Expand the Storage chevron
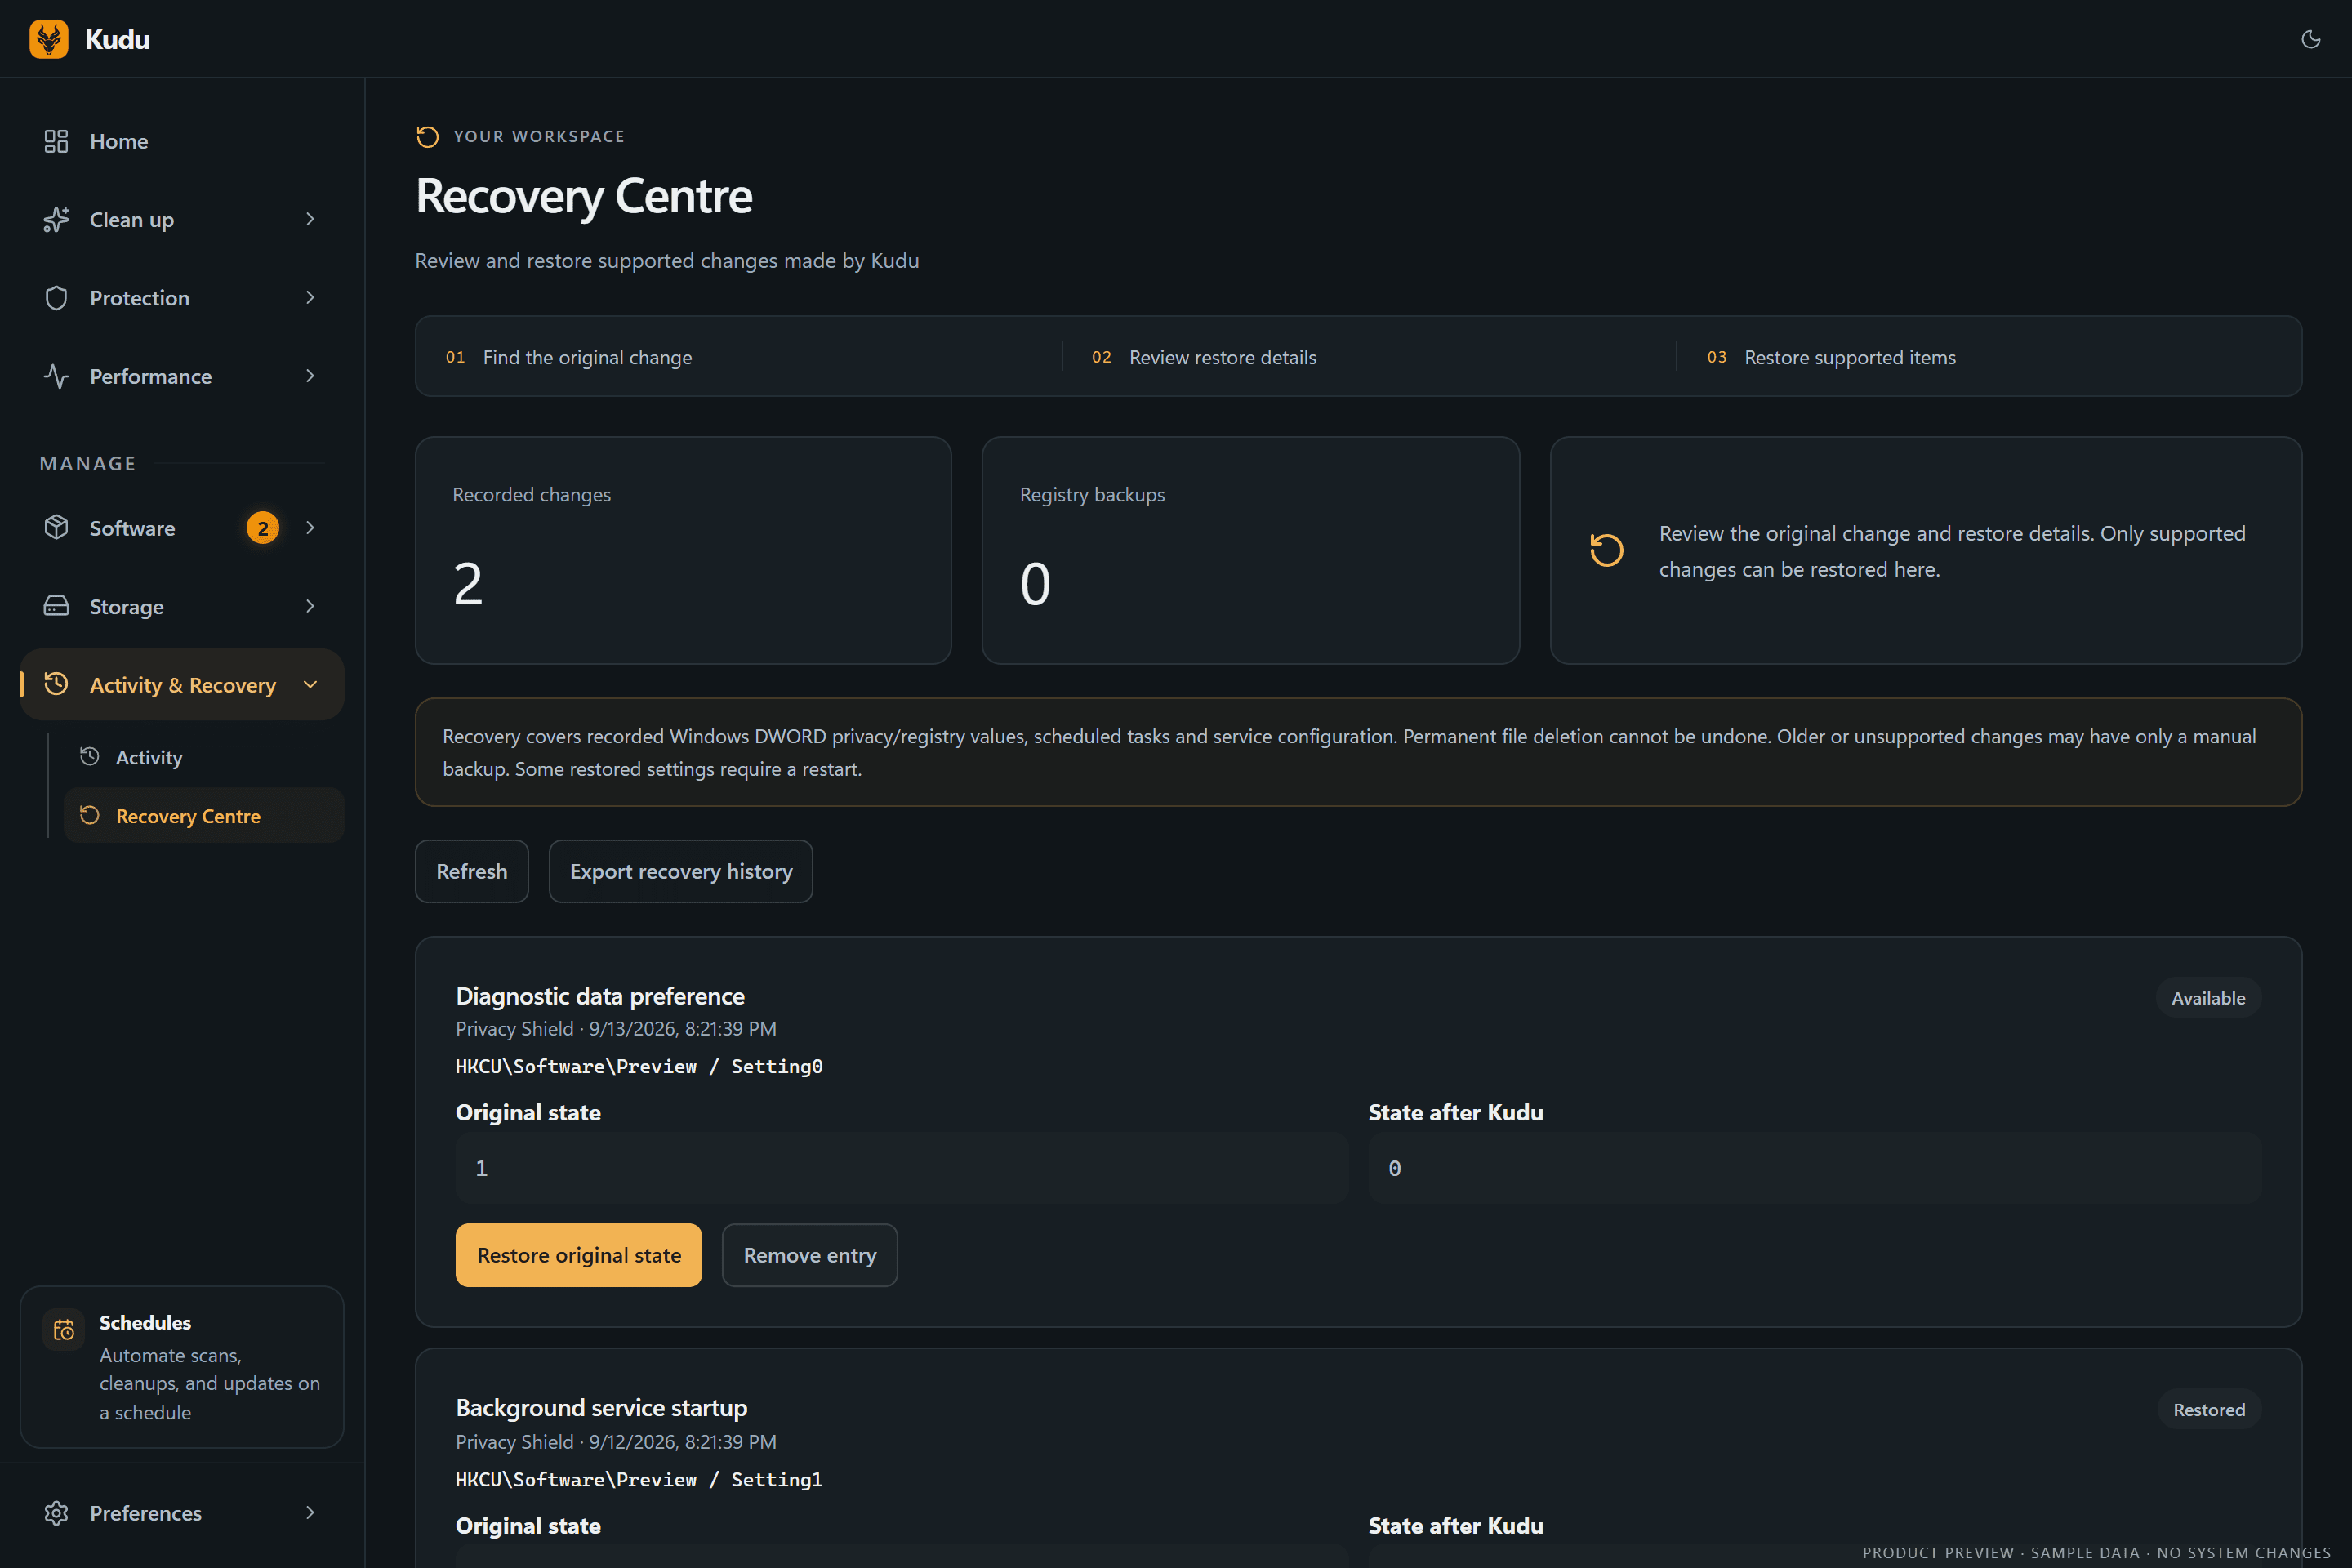This screenshot has height=1568, width=2352. pyautogui.click(x=310, y=606)
